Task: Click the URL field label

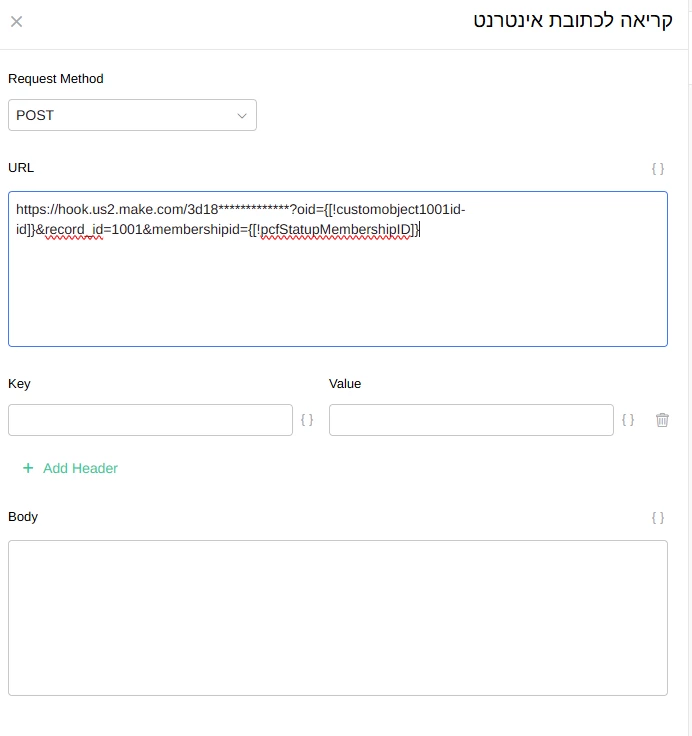Action: click(21, 167)
